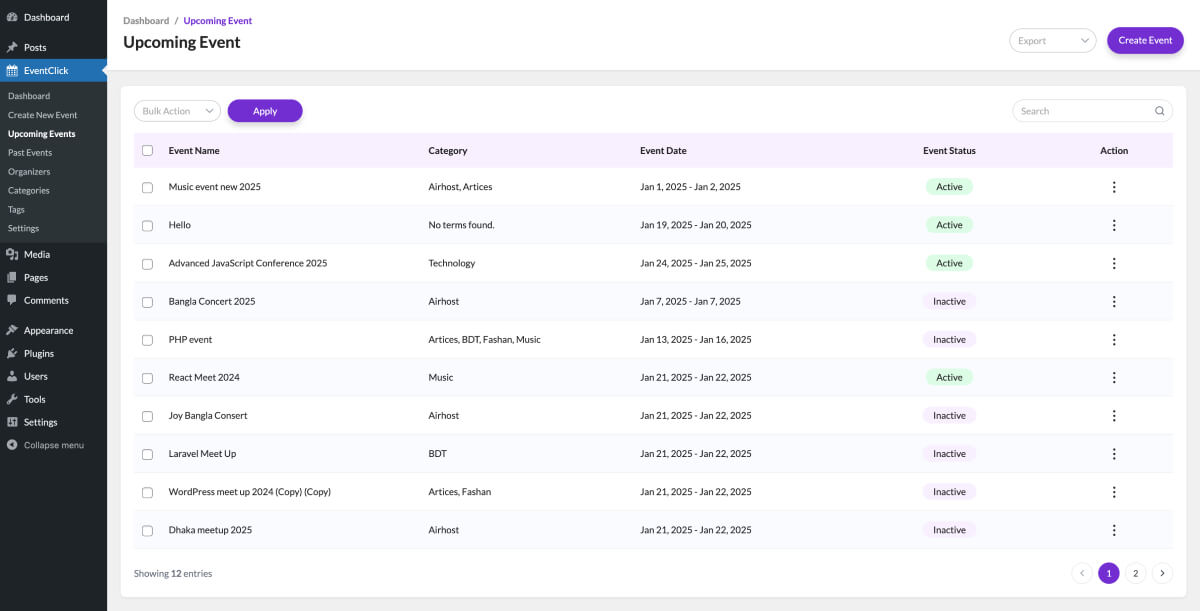Click the EventClick calendar icon in the sidebar
The image size is (1200, 611).
tap(12, 70)
